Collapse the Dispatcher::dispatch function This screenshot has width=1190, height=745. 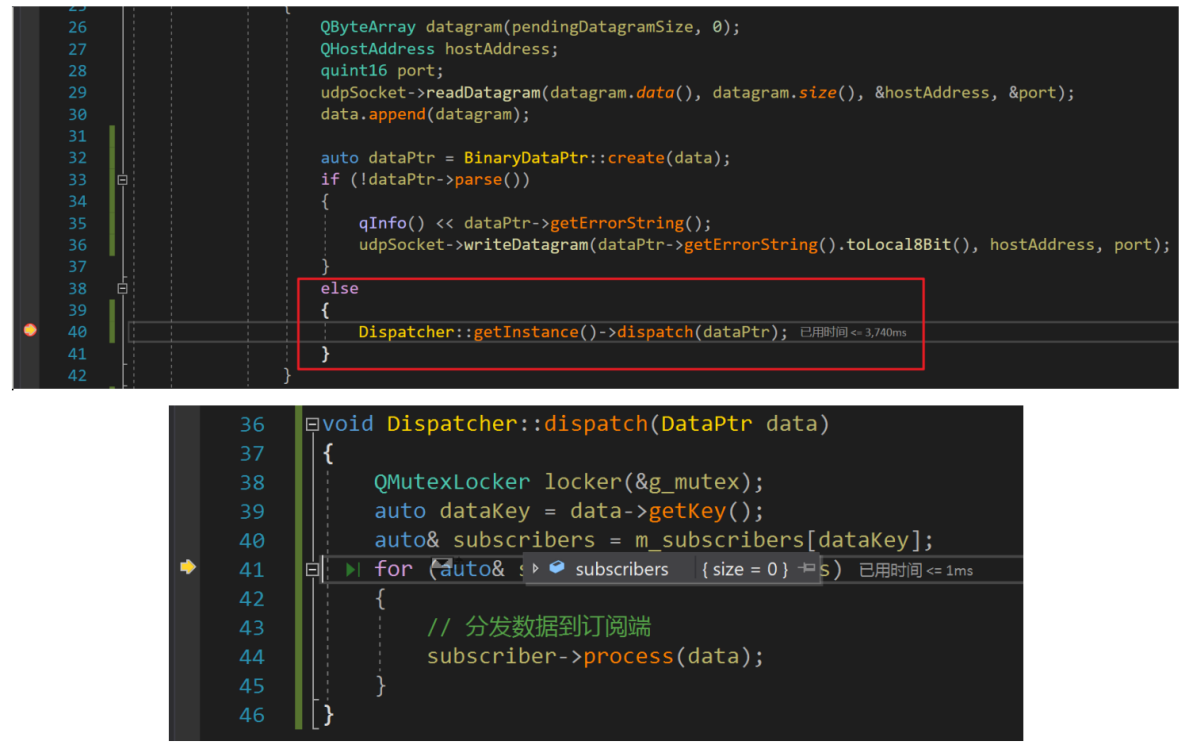point(313,424)
